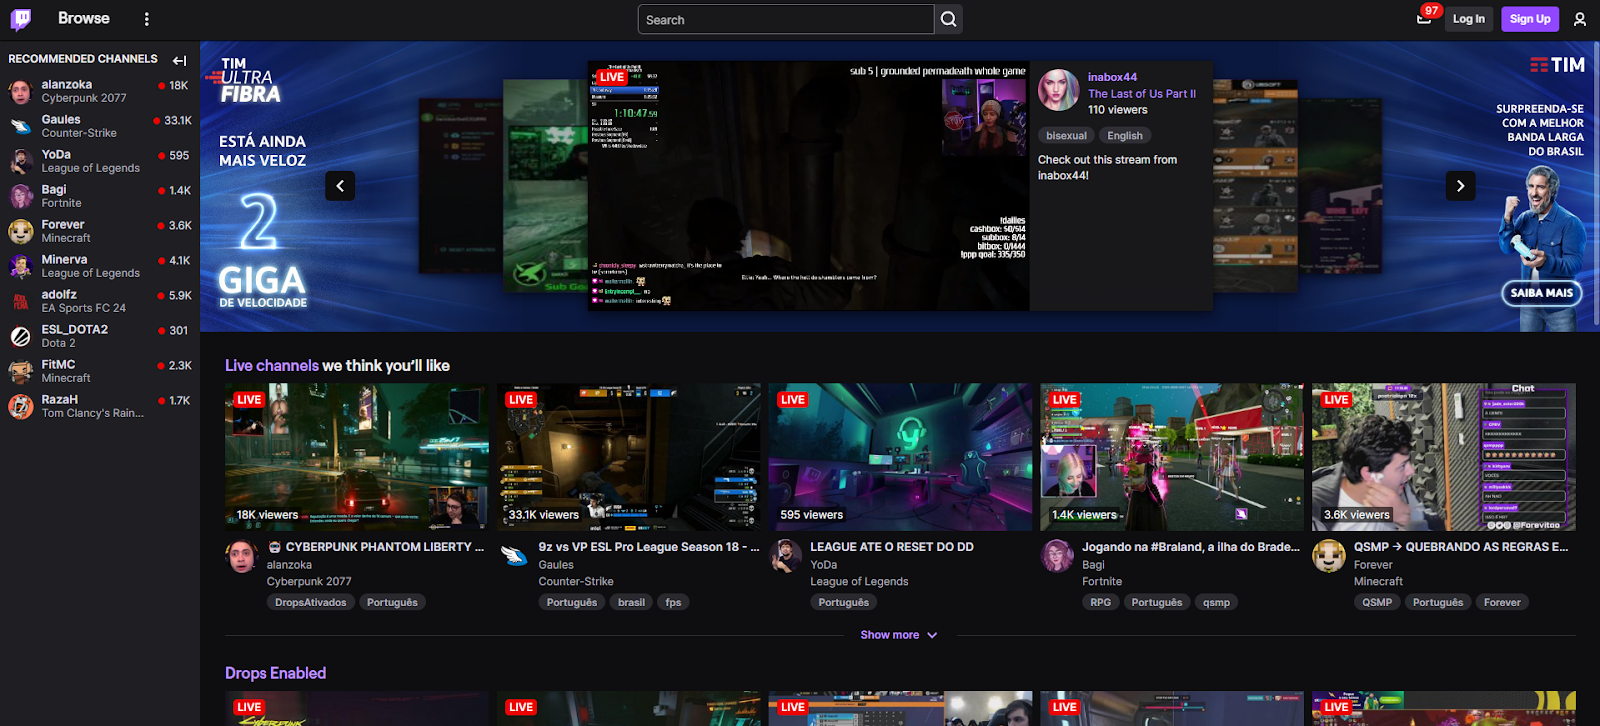The image size is (1600, 726).
Task: Click the search magnifier button
Action: (949, 19)
